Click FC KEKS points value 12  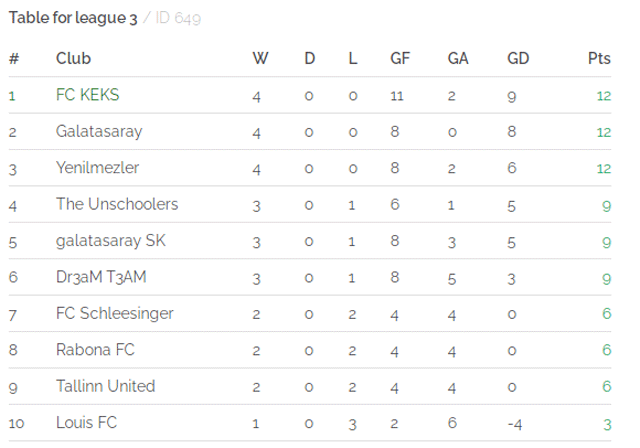[x=604, y=96]
